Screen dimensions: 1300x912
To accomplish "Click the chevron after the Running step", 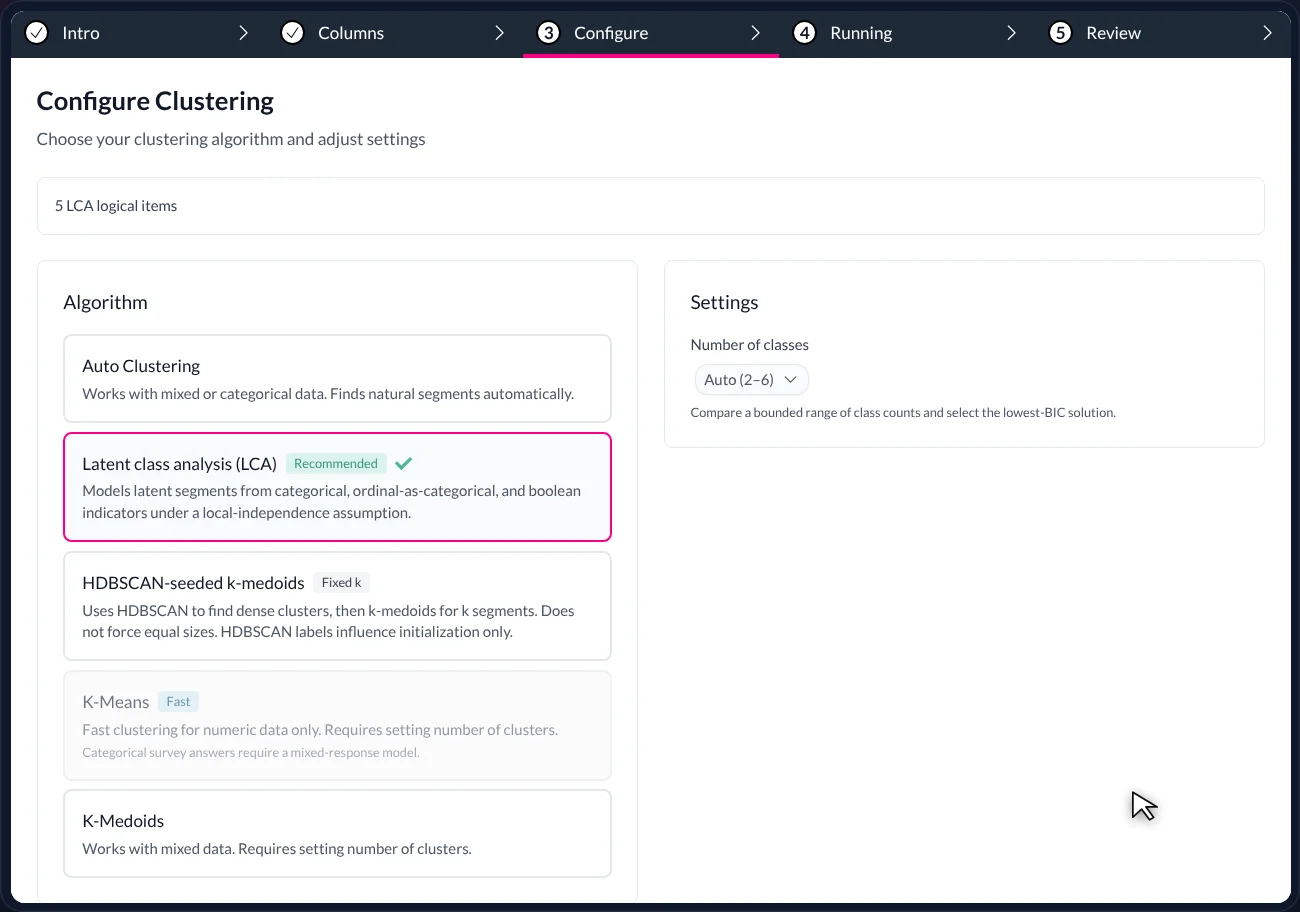I will click(1012, 33).
